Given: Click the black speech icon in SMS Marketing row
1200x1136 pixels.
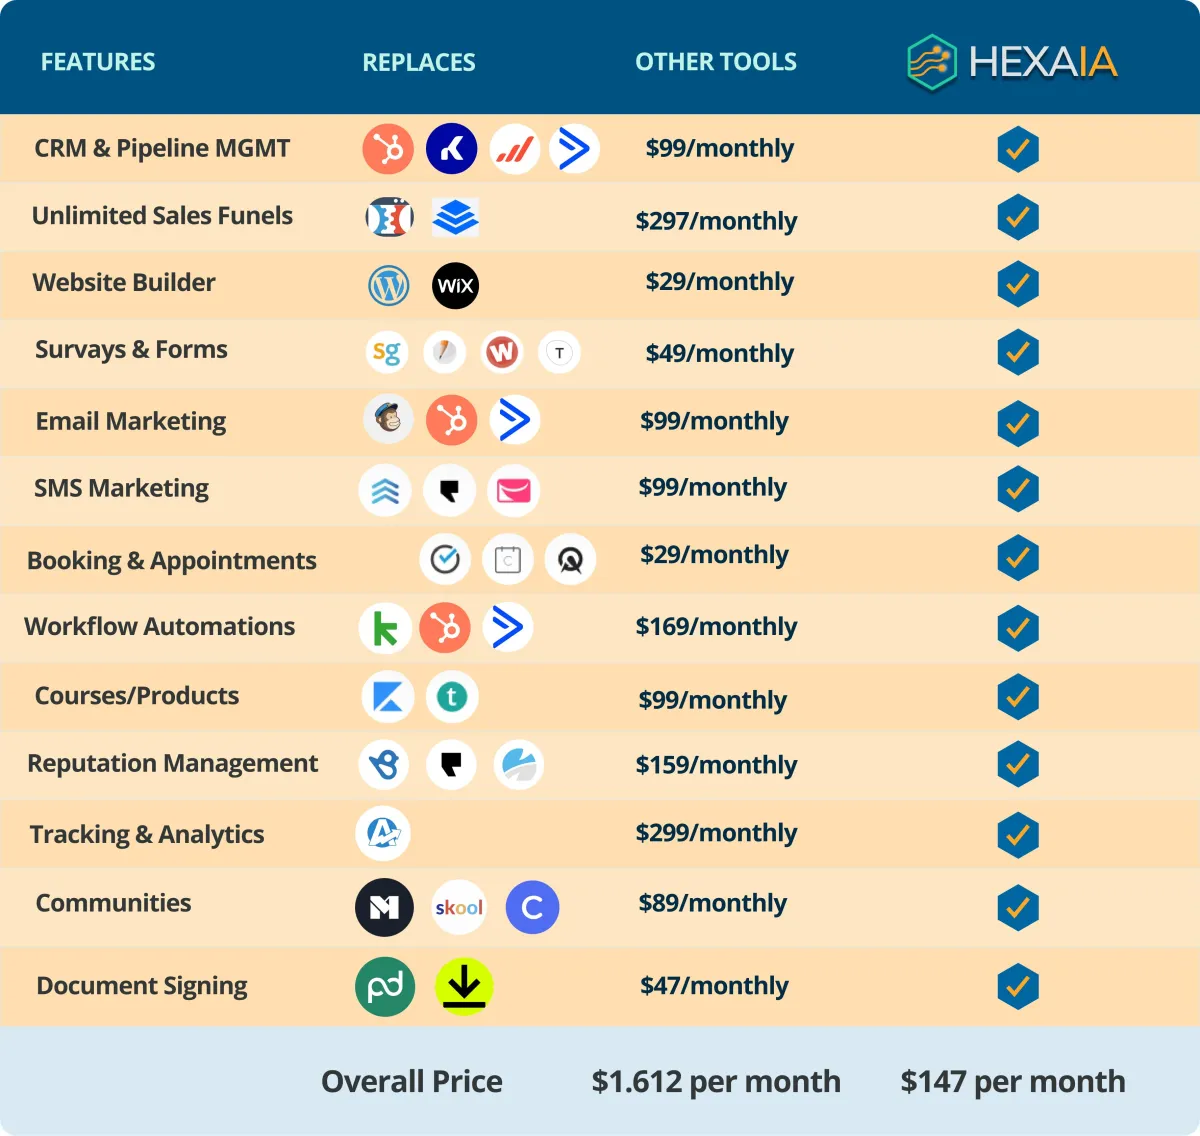Looking at the screenshot, I should 449,491.
